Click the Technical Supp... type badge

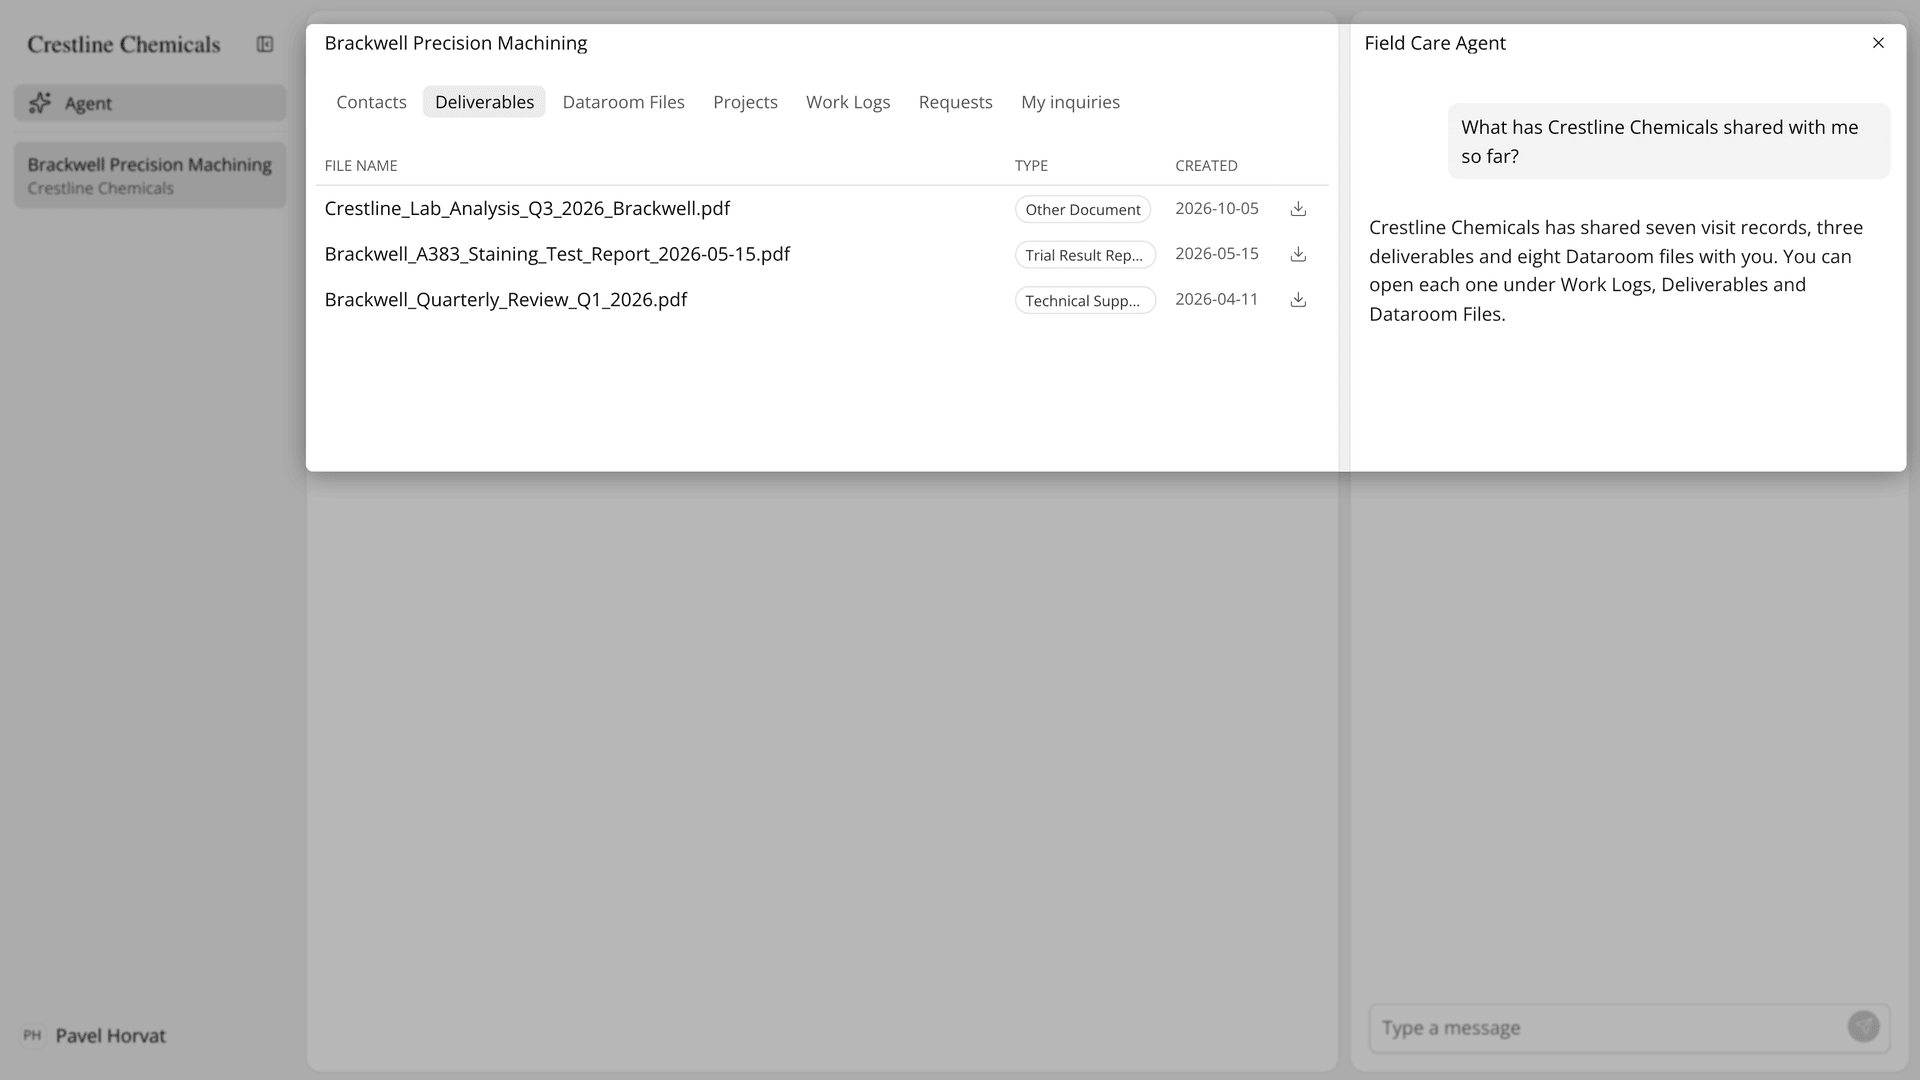pyautogui.click(x=1085, y=301)
